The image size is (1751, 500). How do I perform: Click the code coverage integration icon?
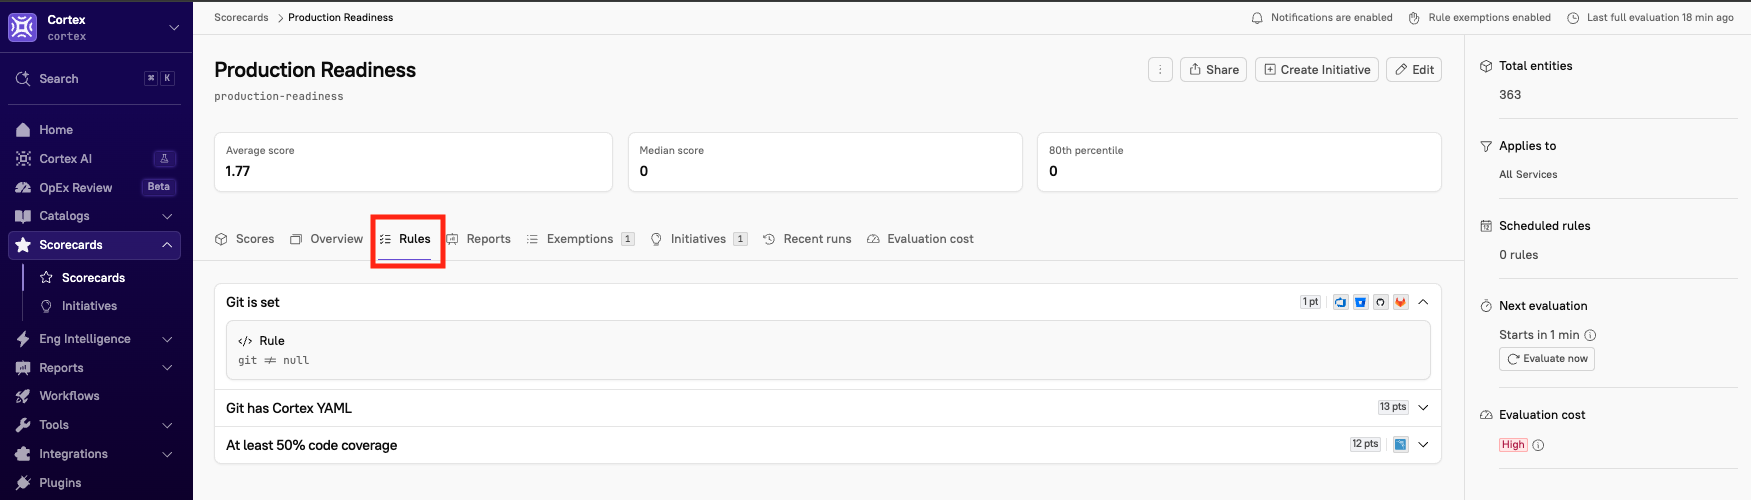(1401, 444)
